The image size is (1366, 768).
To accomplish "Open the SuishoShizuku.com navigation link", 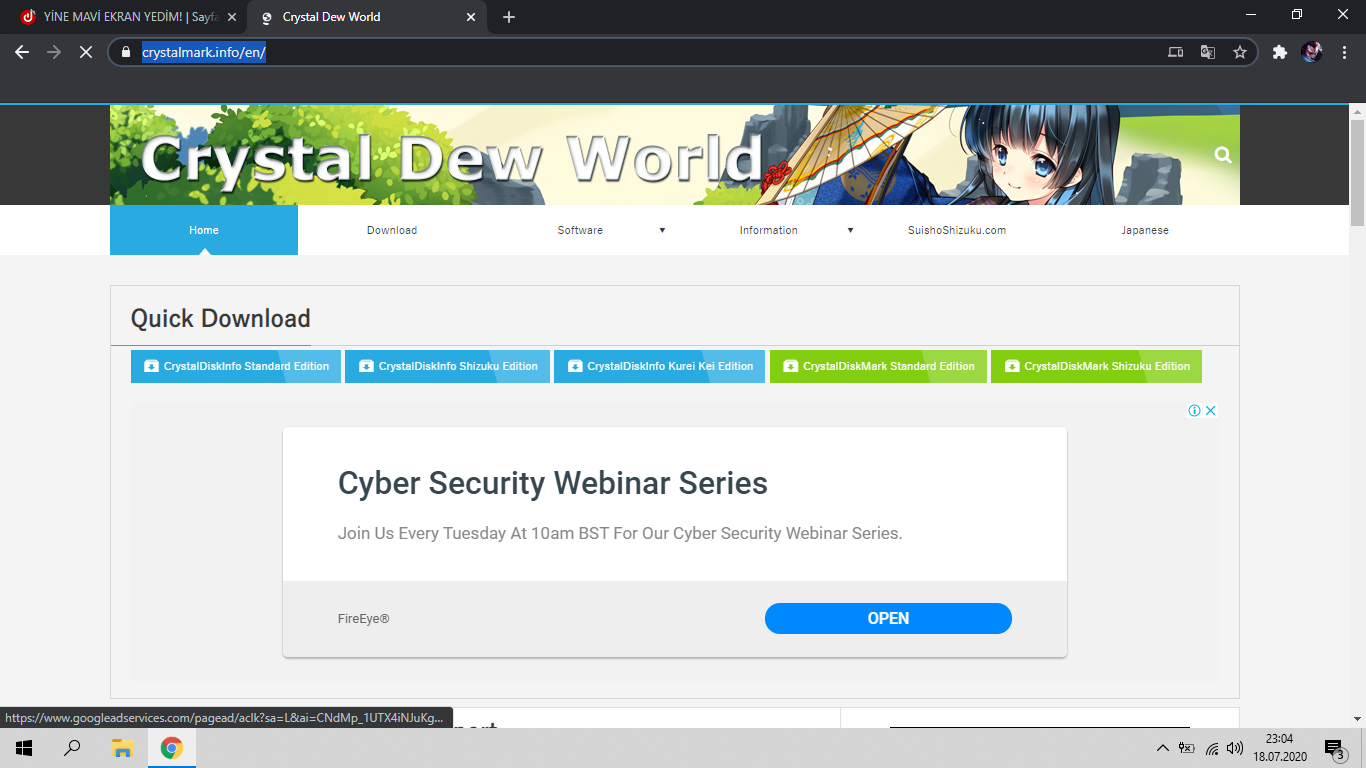I will pyautogui.click(x=957, y=230).
